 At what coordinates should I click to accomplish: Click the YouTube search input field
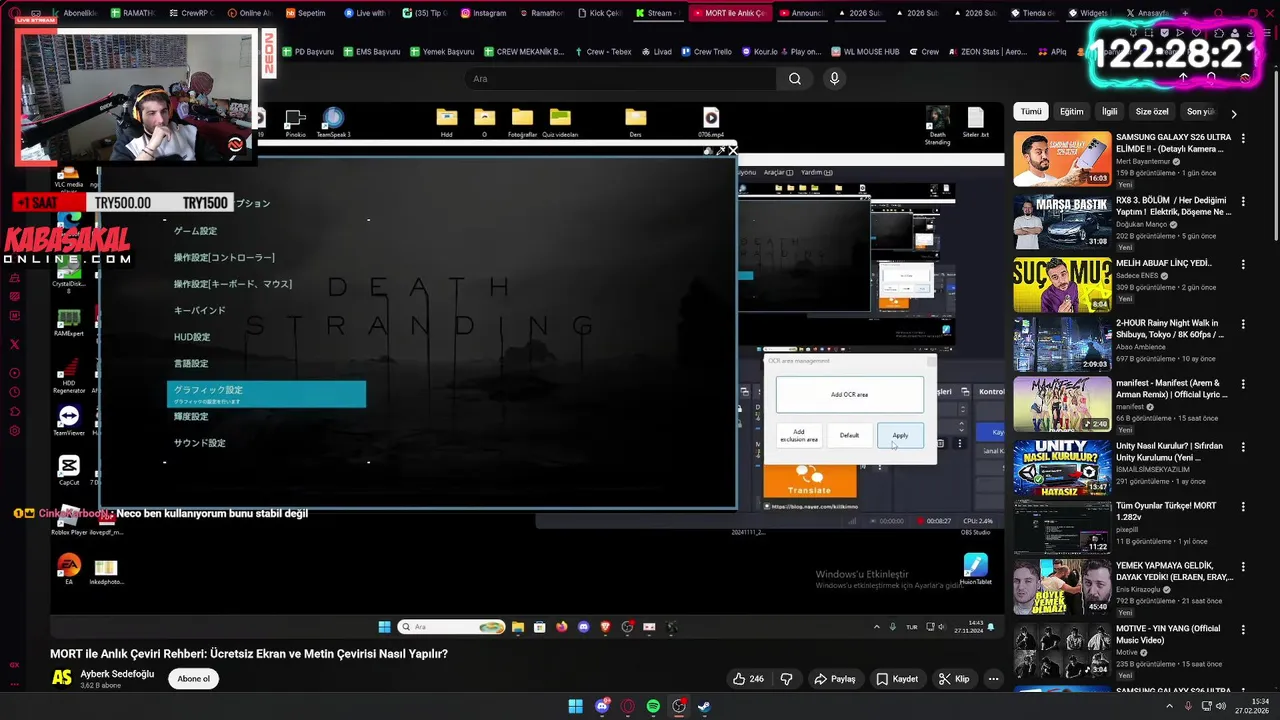click(620, 79)
